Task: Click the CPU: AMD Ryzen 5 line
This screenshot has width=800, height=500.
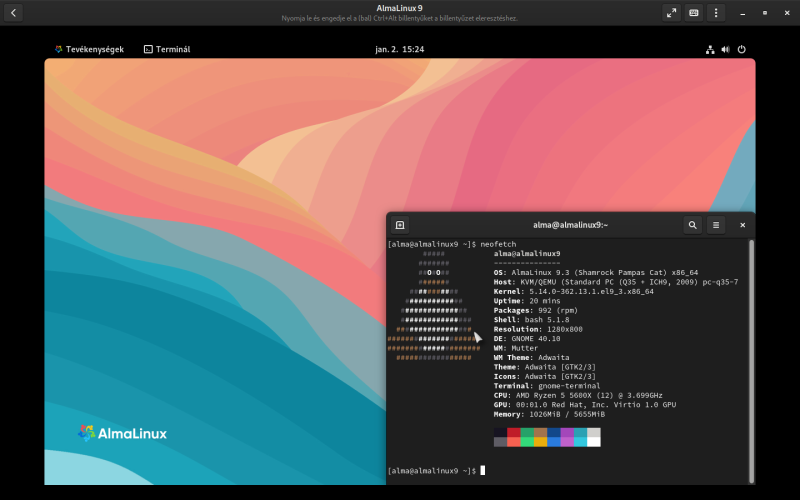Action: (578, 395)
